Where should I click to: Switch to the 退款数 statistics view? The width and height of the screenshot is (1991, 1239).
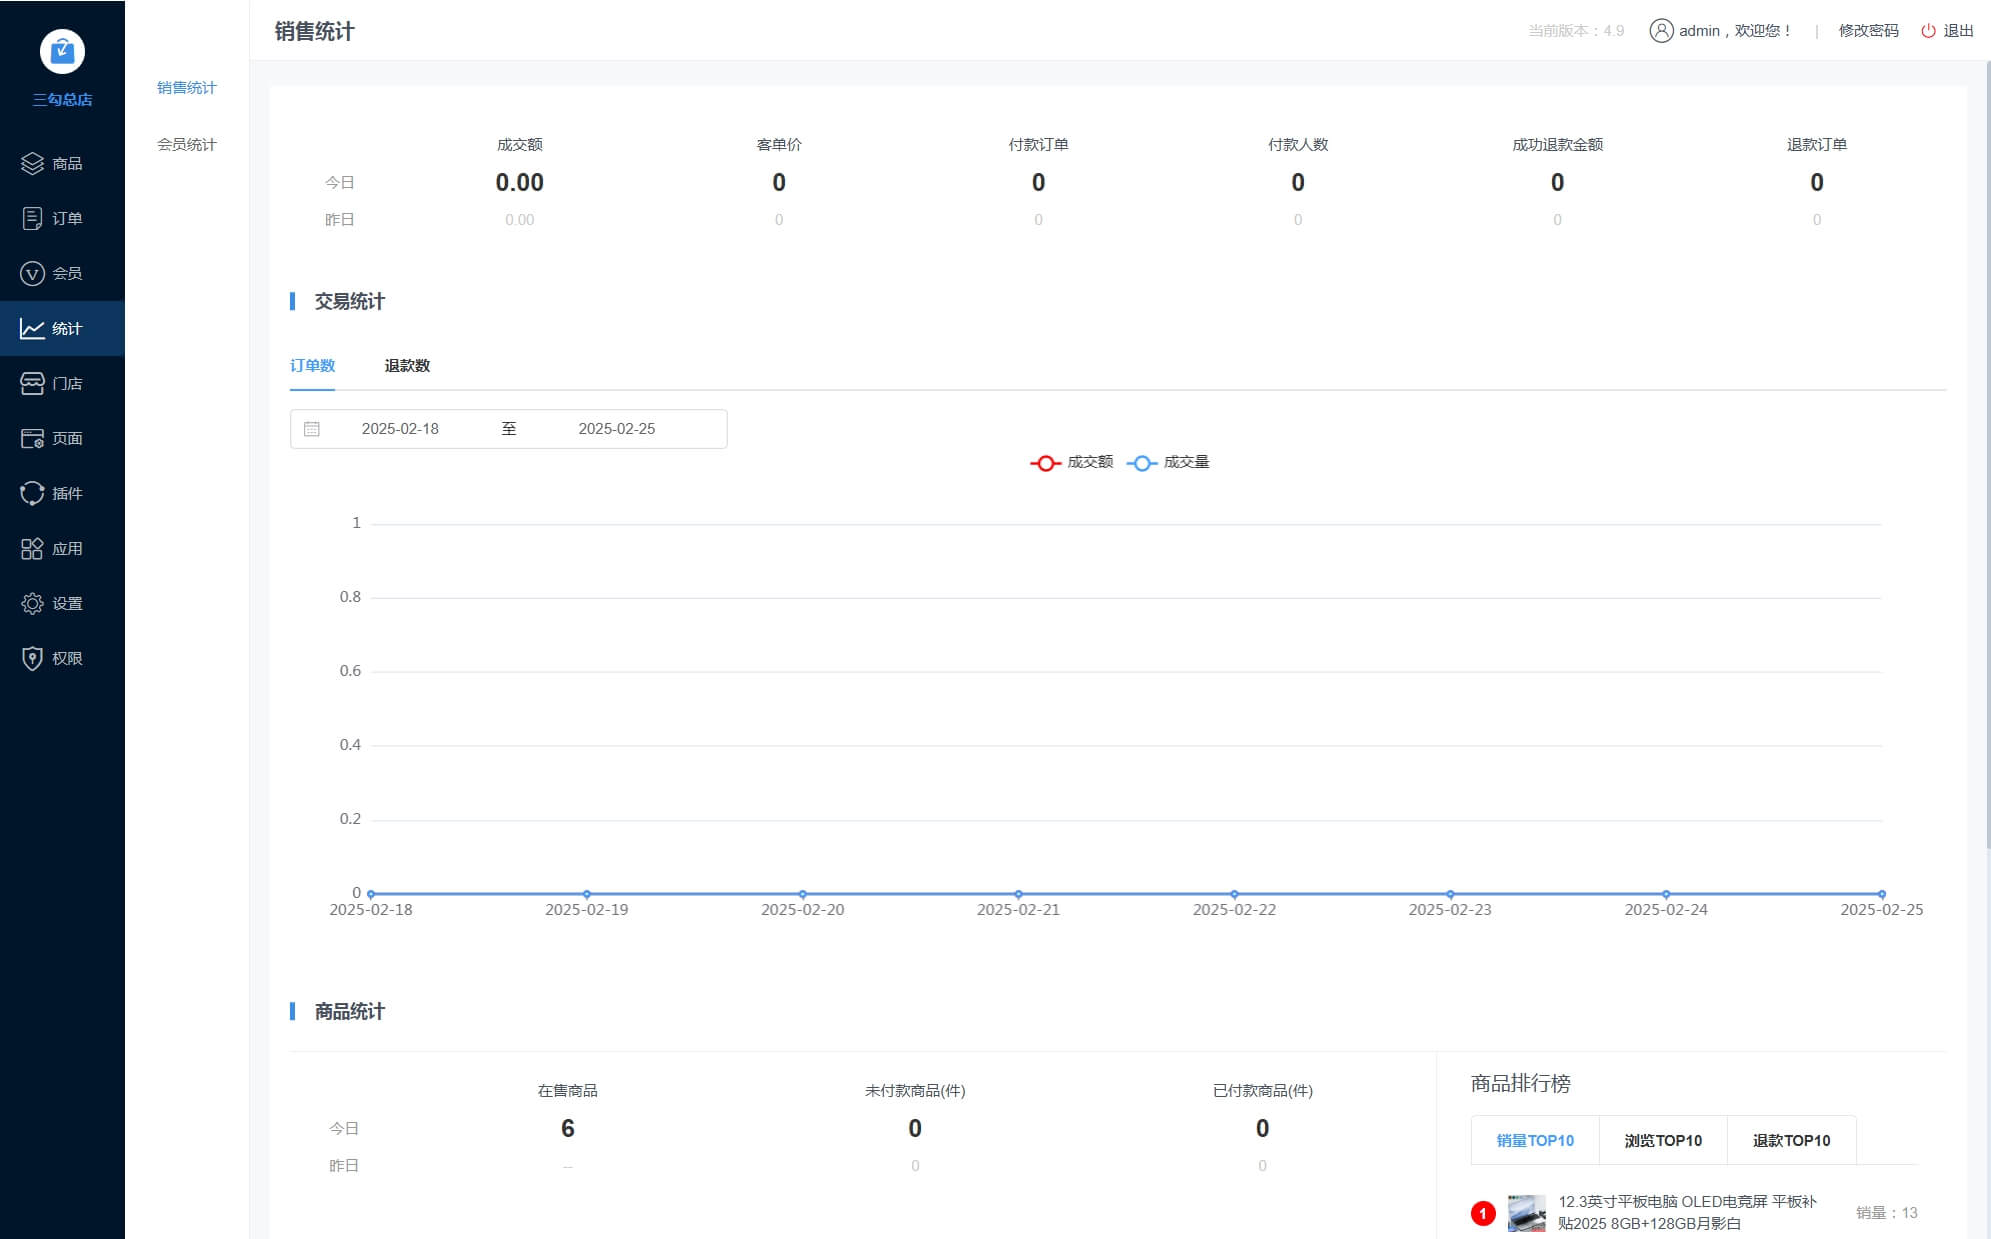(406, 365)
